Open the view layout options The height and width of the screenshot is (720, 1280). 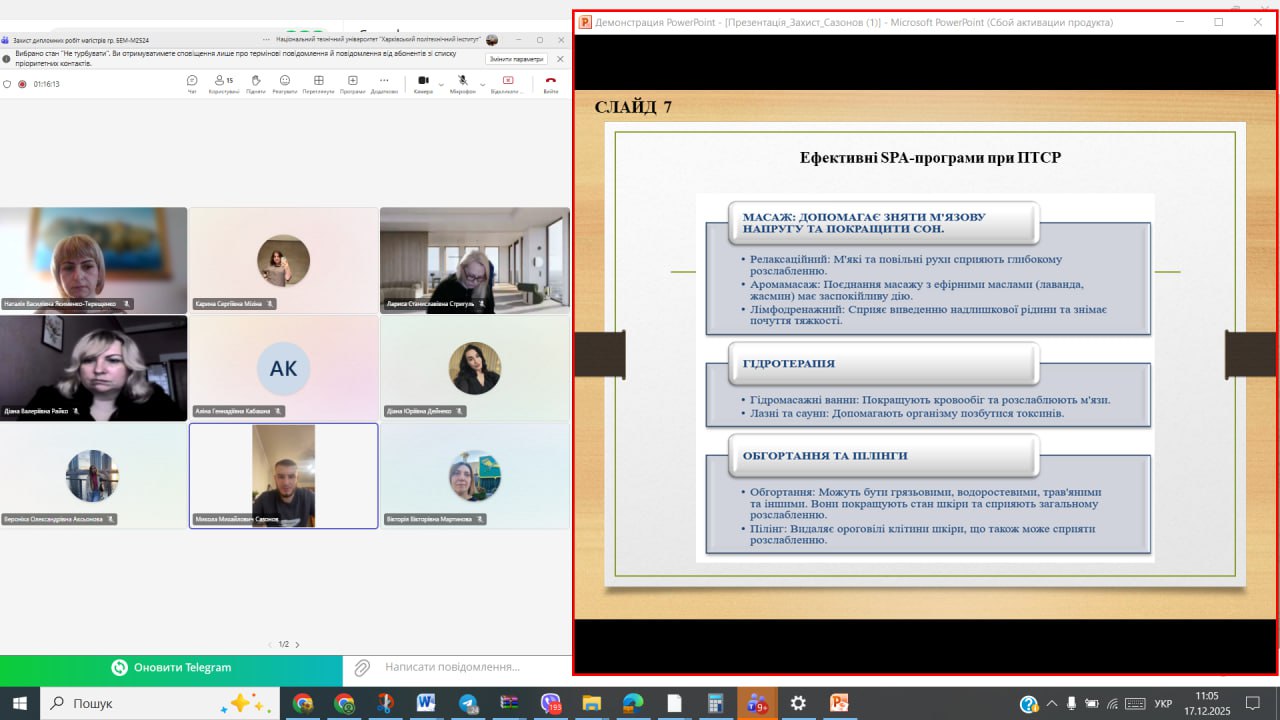click(x=318, y=82)
